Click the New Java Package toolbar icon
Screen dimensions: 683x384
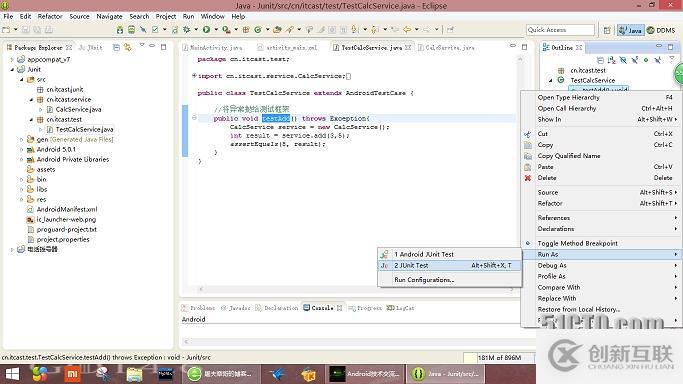(x=246, y=30)
